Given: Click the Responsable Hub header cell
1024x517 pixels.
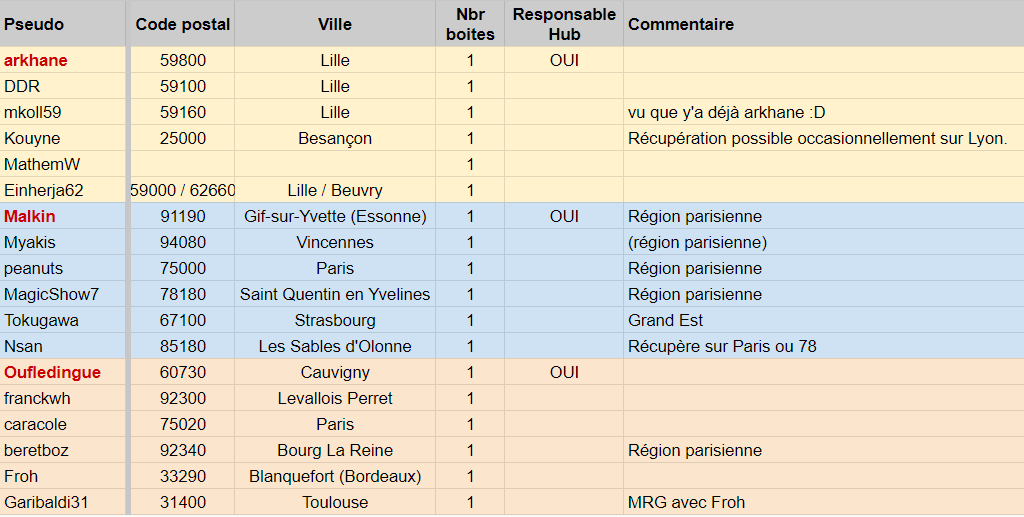Looking at the screenshot, I should (564, 24).
